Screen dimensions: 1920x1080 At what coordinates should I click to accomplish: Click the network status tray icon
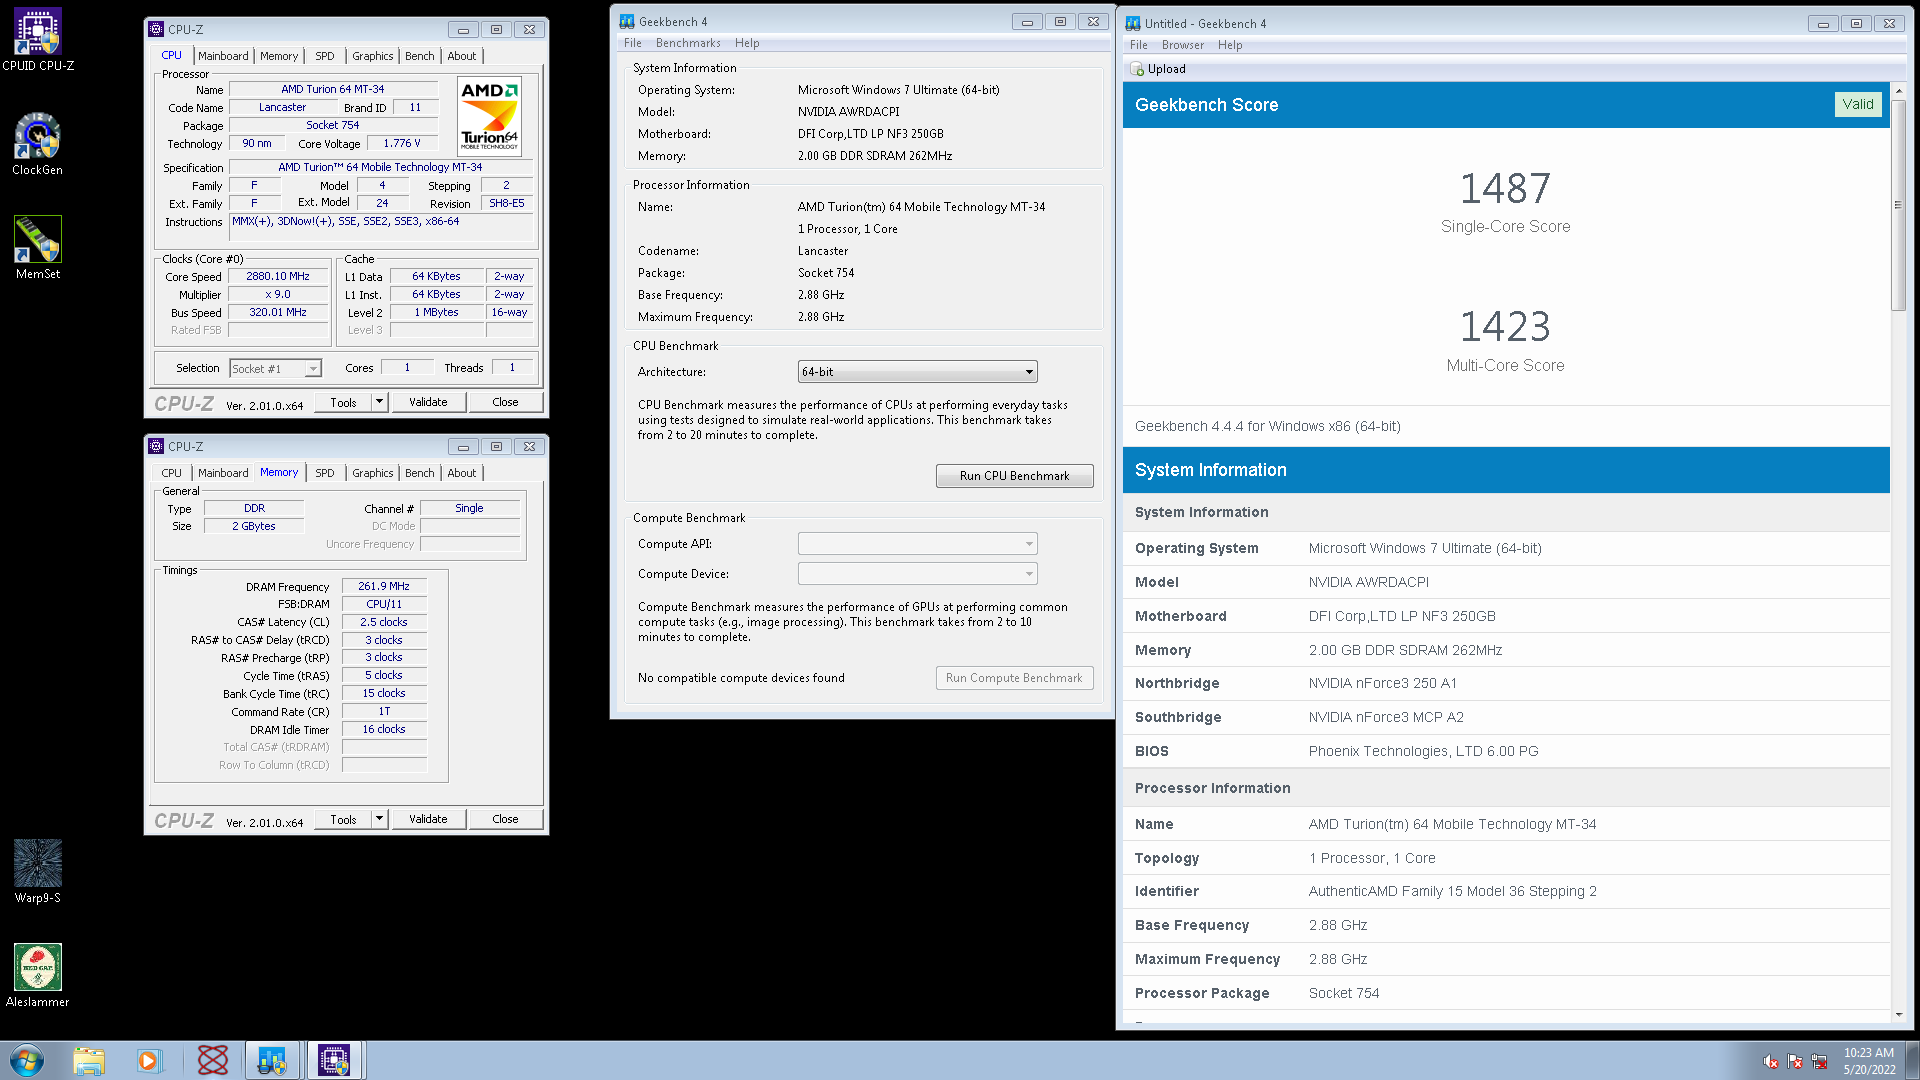point(1819,1061)
